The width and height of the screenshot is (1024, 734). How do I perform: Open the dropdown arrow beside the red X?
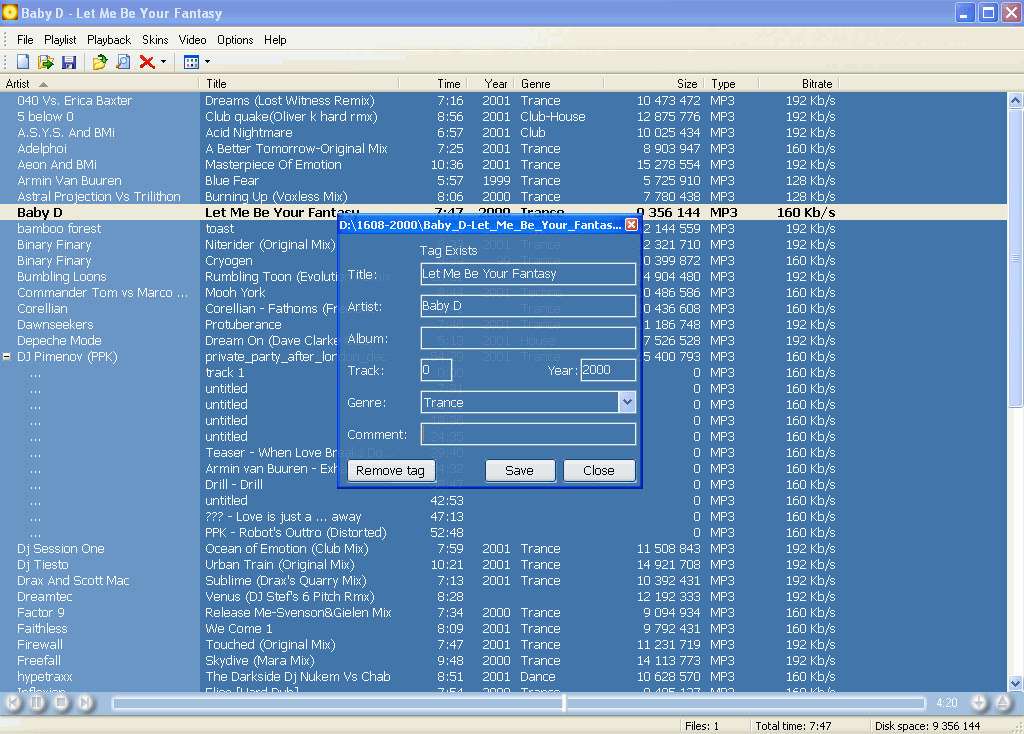click(163, 62)
